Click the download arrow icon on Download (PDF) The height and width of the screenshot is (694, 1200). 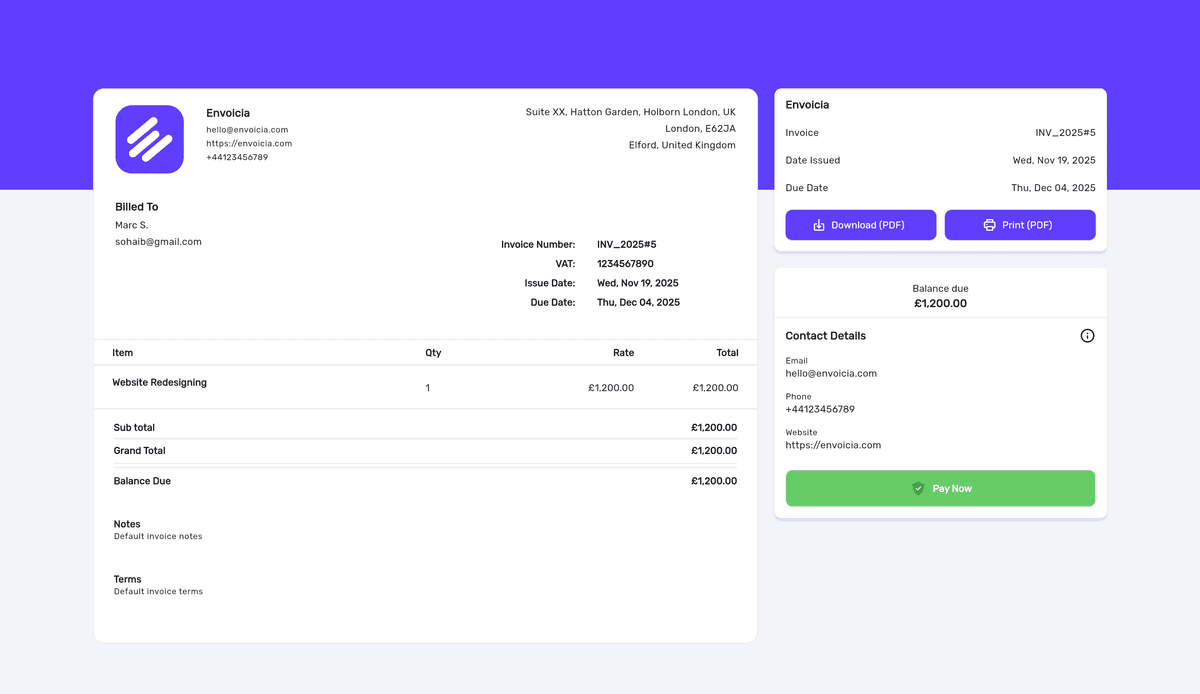(817, 224)
